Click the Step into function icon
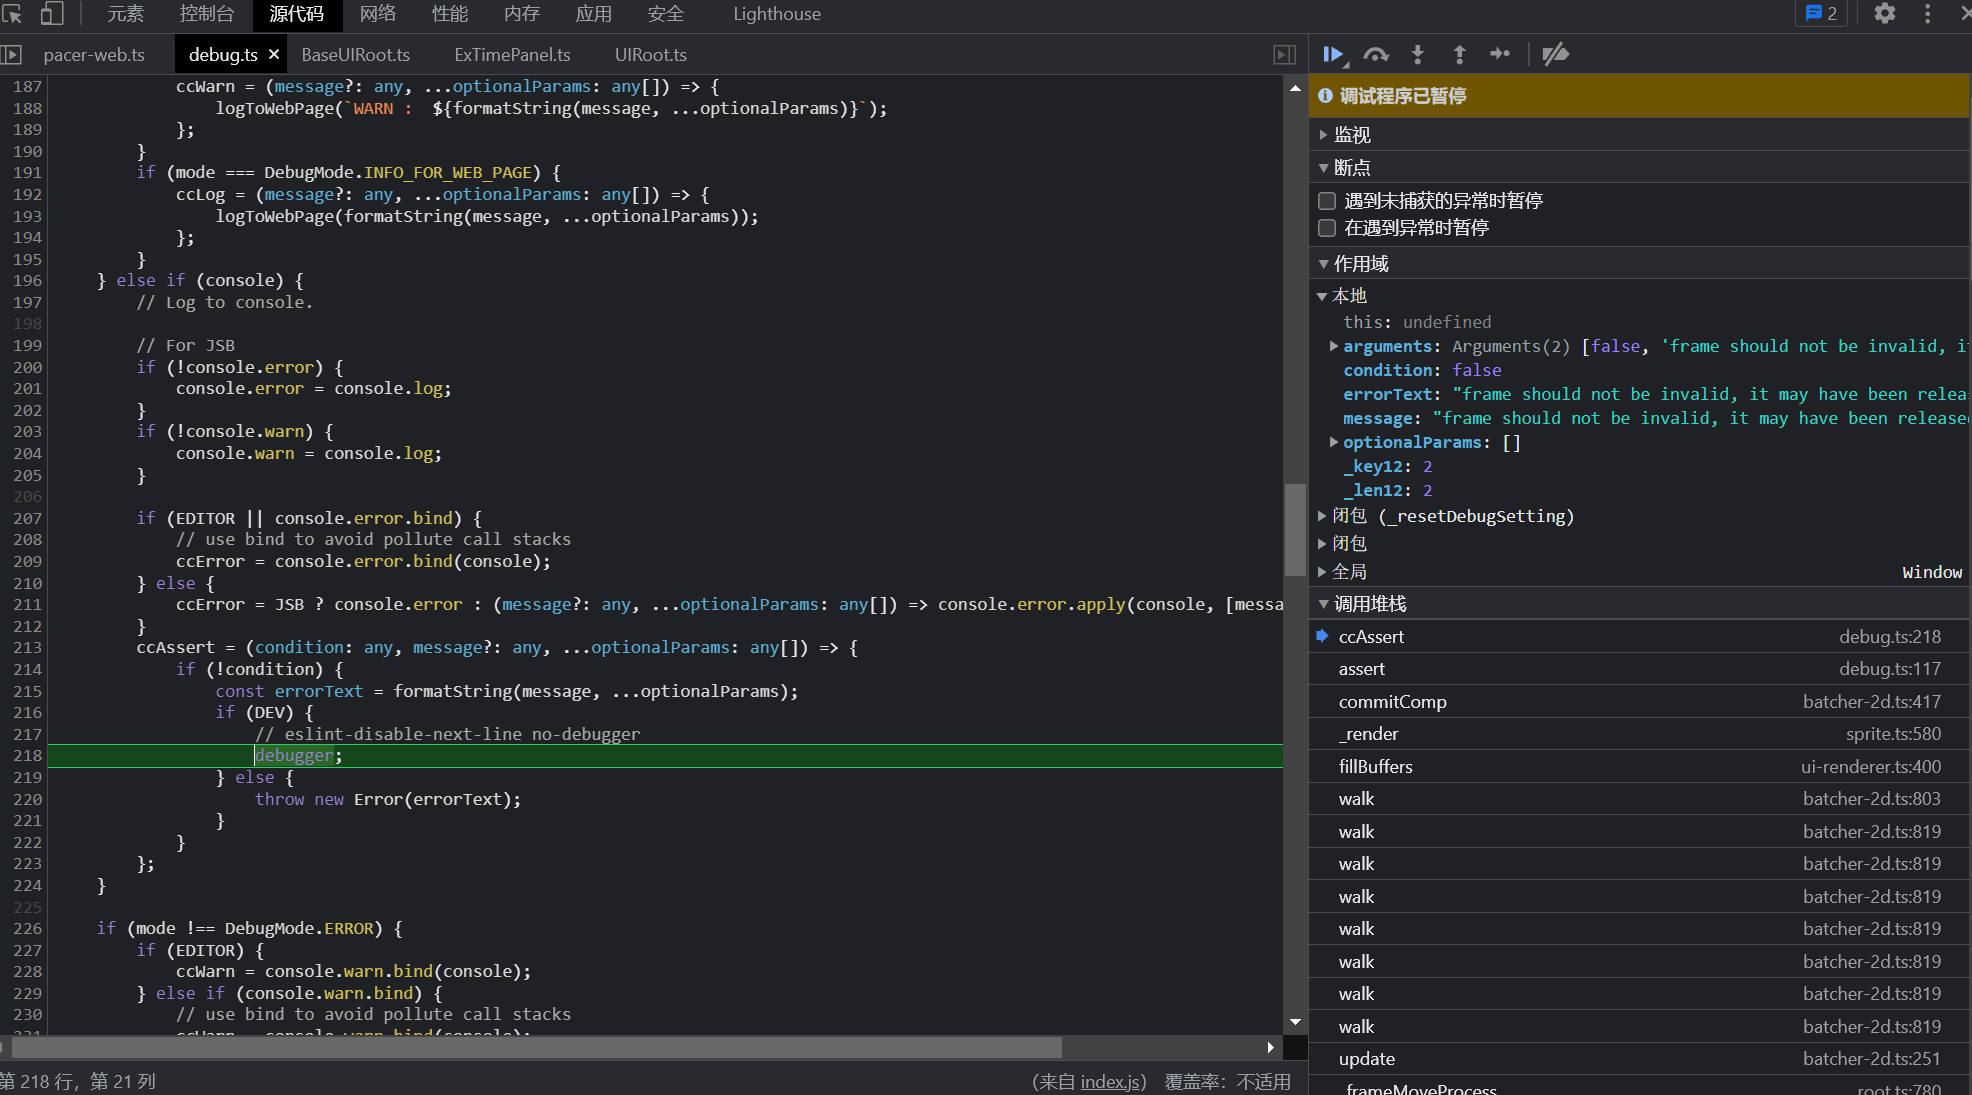 pyautogui.click(x=1417, y=54)
